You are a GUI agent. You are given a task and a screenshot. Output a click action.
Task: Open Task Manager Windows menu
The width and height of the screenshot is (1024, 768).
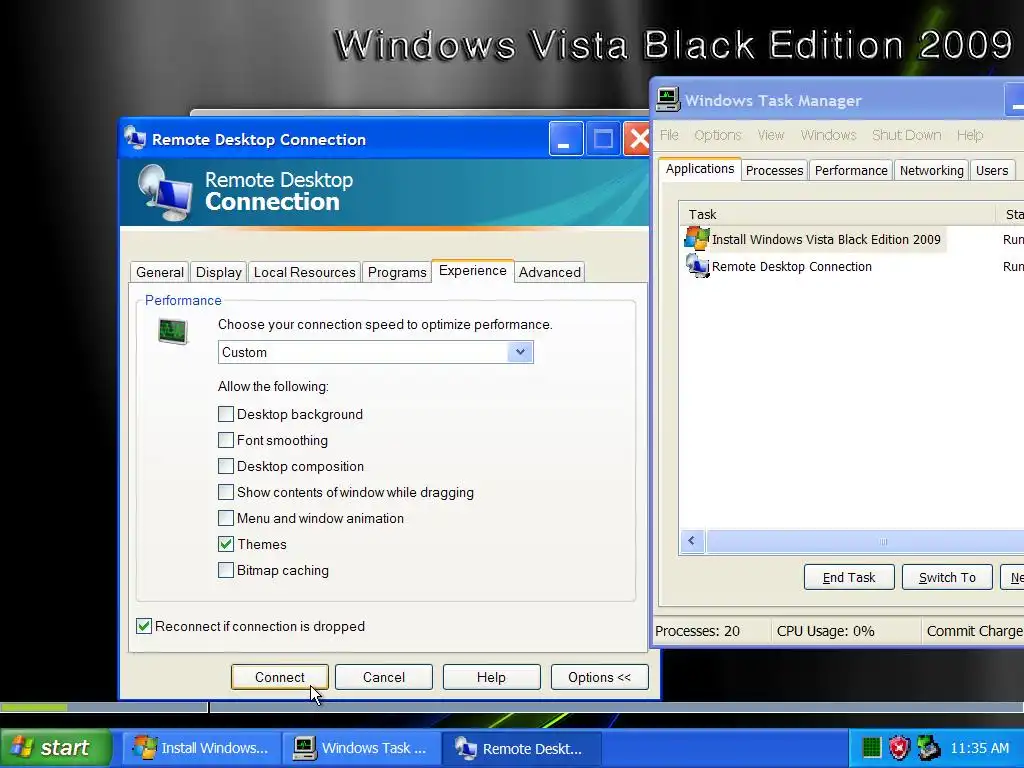(x=828, y=135)
